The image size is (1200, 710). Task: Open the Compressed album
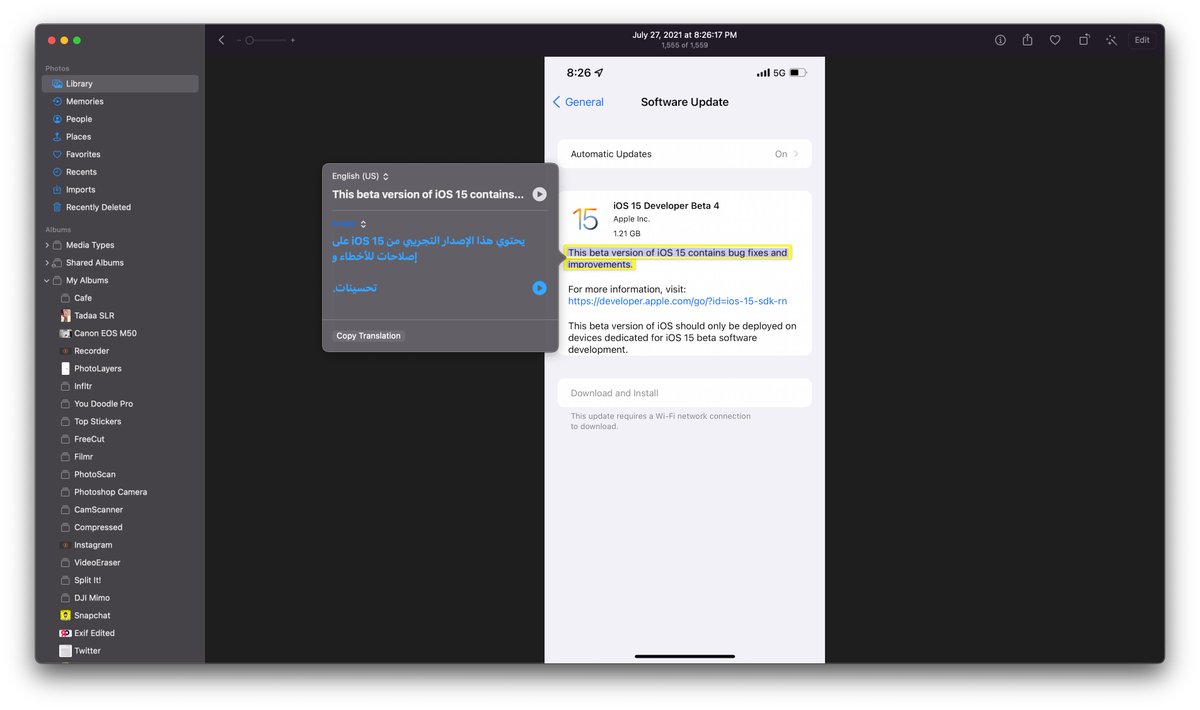coord(120,527)
